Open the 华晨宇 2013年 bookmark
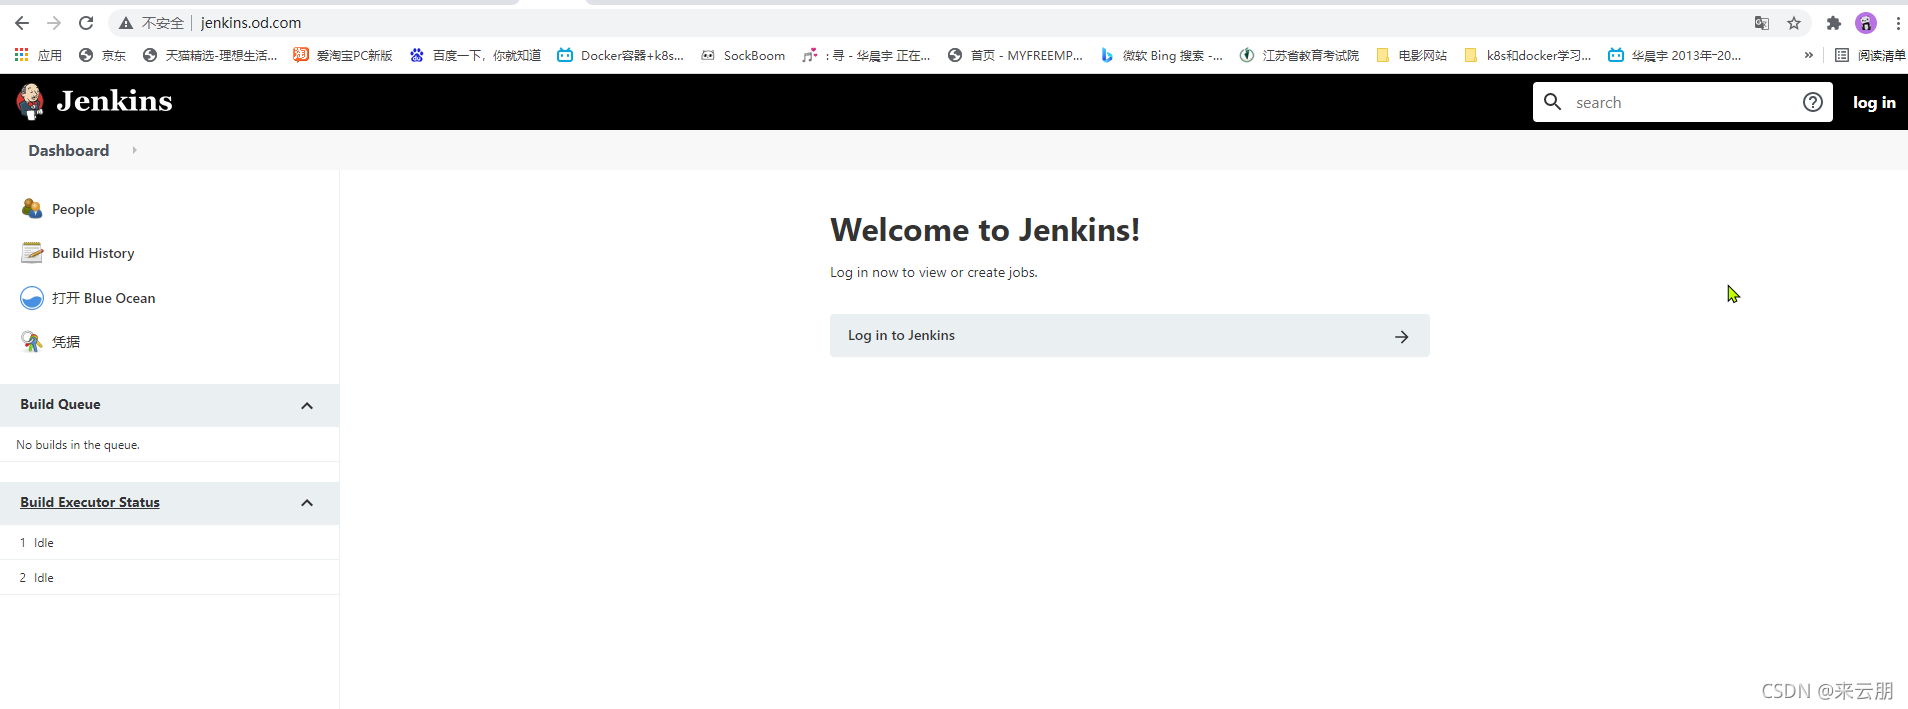 [x=1674, y=55]
